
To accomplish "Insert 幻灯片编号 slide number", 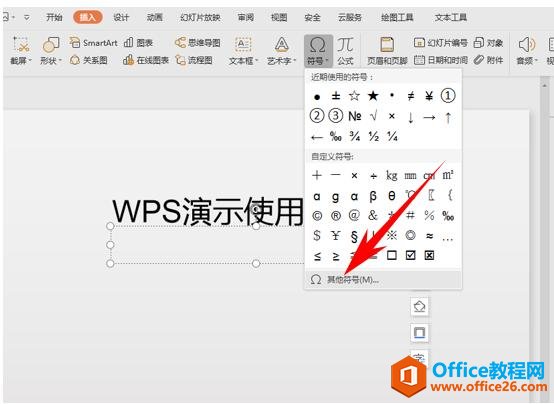I will 440,43.
